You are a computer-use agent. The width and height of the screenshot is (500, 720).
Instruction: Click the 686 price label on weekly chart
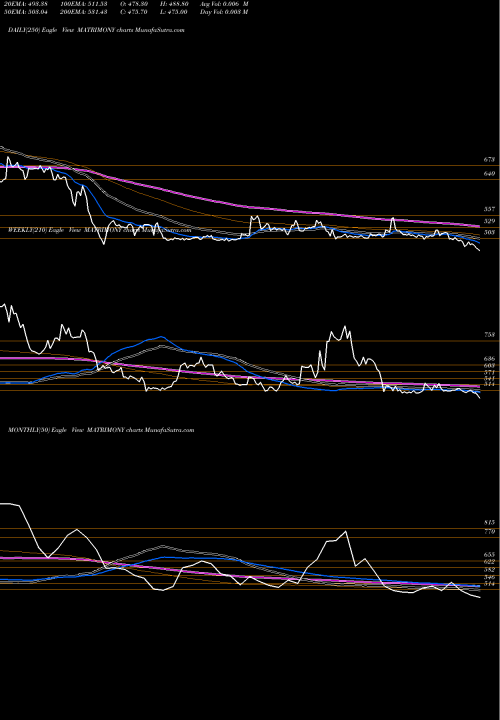489,358
